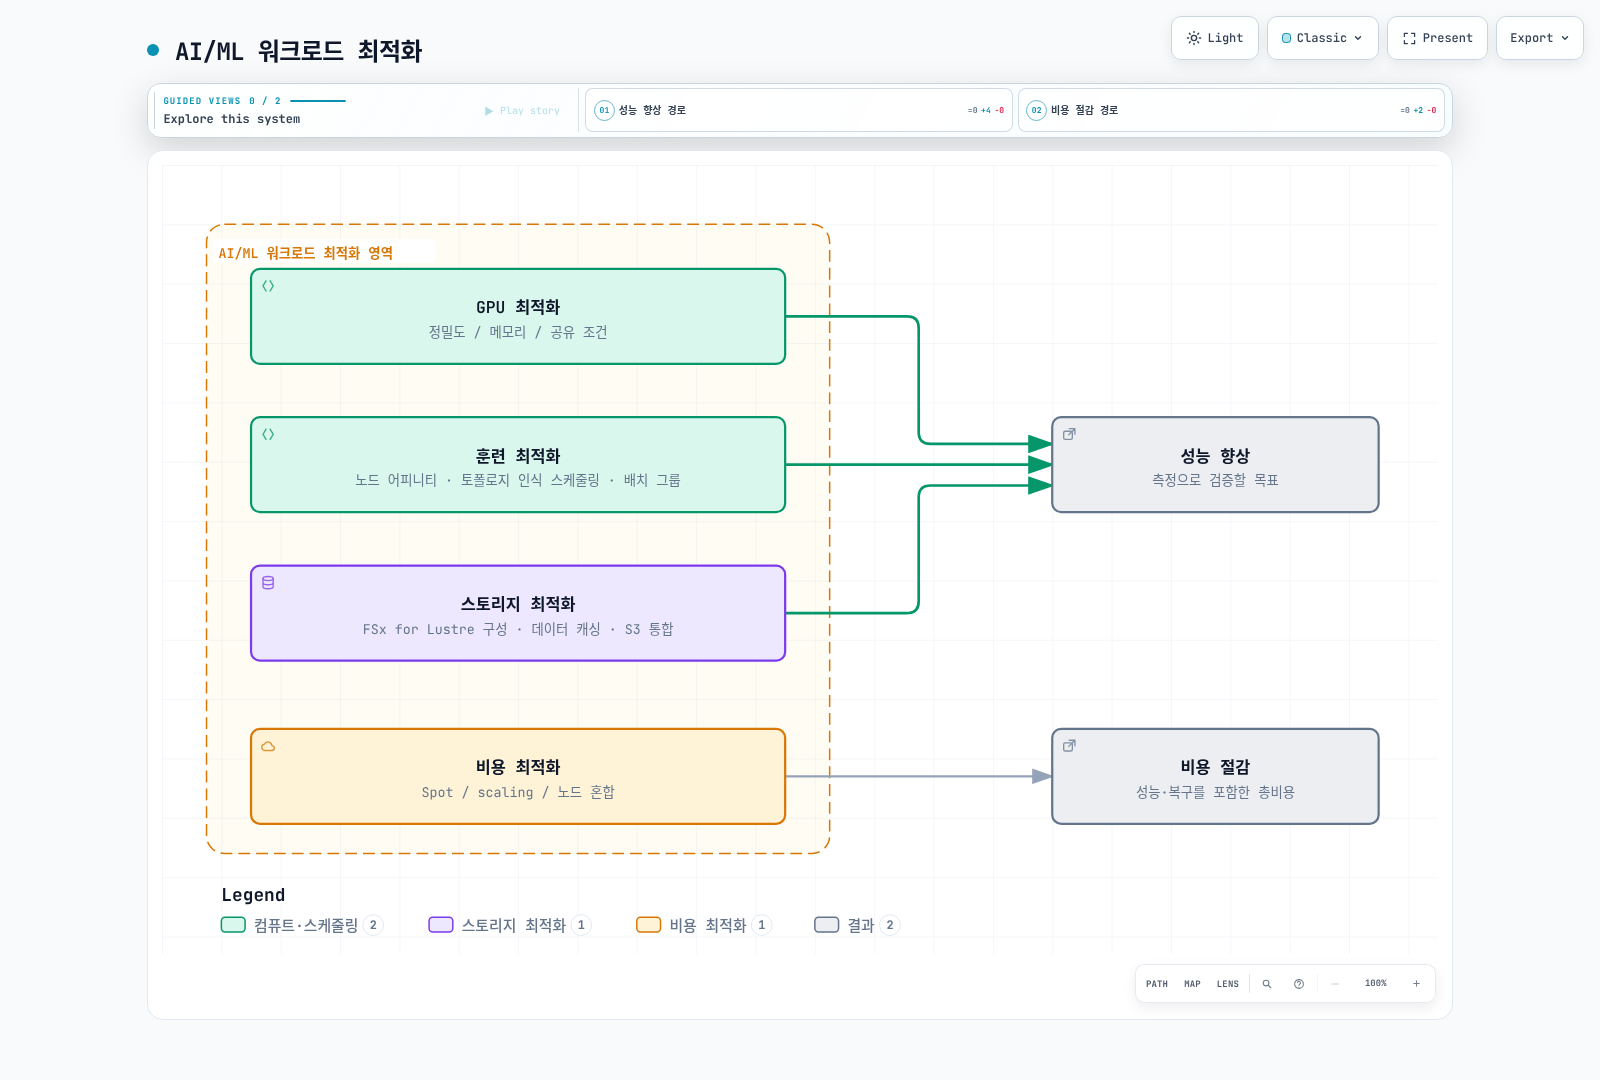The image size is (1600, 1080).
Task: Switch to Light theme
Action: [x=1214, y=38]
